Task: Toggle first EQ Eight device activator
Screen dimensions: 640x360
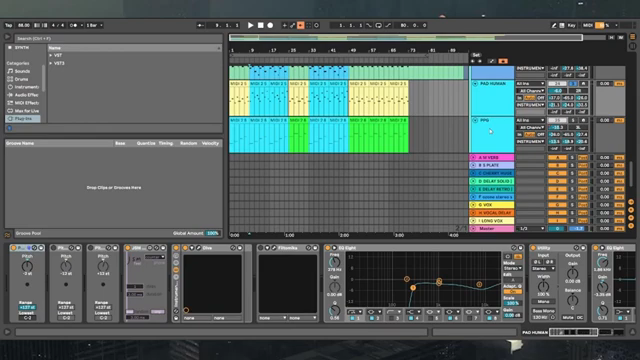Action: pos(327,248)
